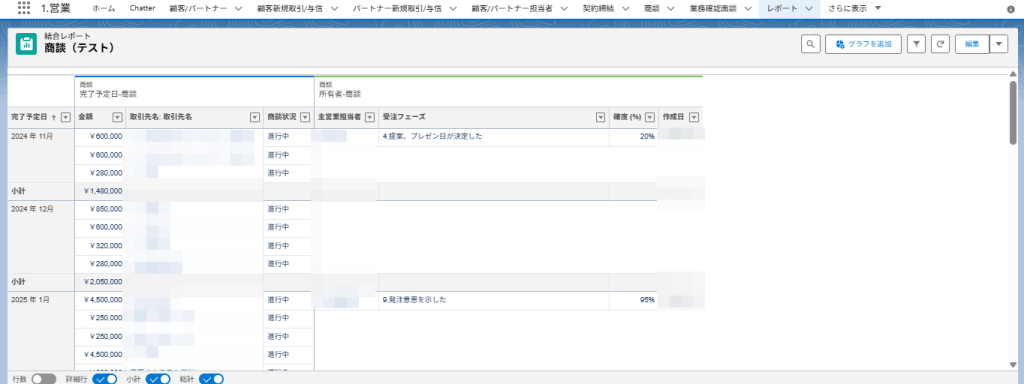Click the sort arrow on 完了予定日 column
Screen dimensions: 1024x384
pos(53,117)
